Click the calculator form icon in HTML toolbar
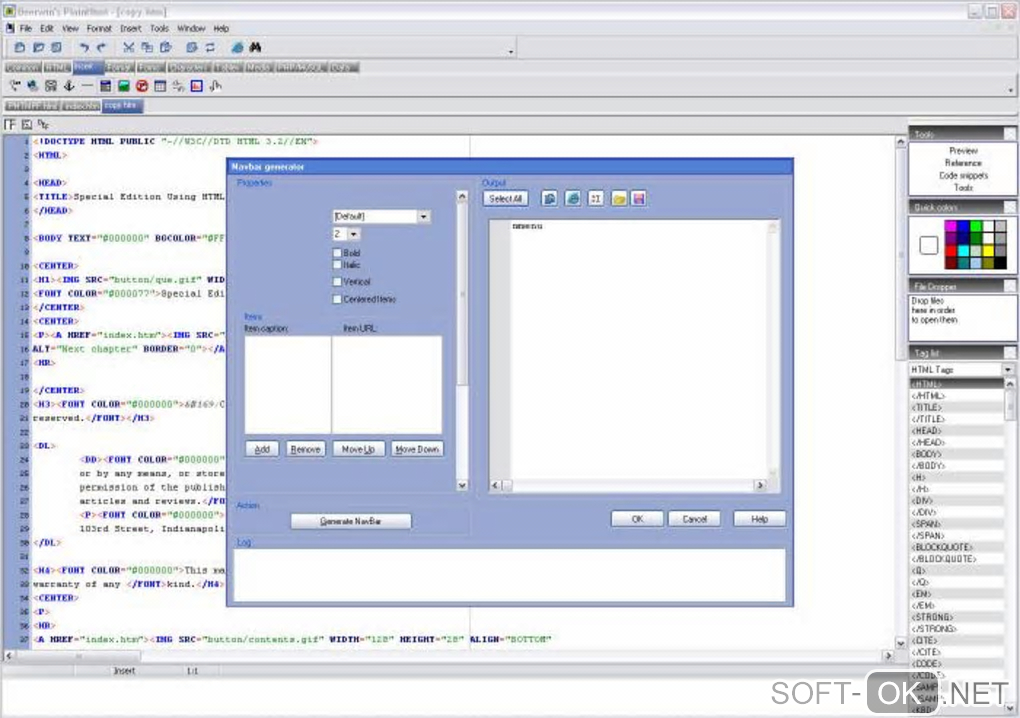This screenshot has height=718, width=1020. pos(105,86)
